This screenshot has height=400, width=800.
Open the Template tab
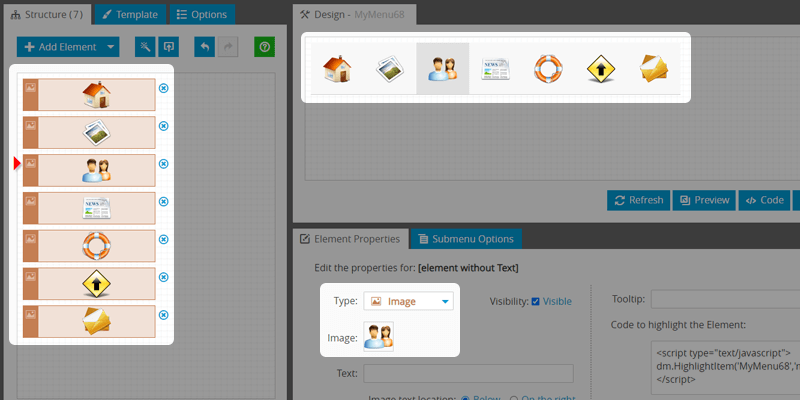coord(130,14)
